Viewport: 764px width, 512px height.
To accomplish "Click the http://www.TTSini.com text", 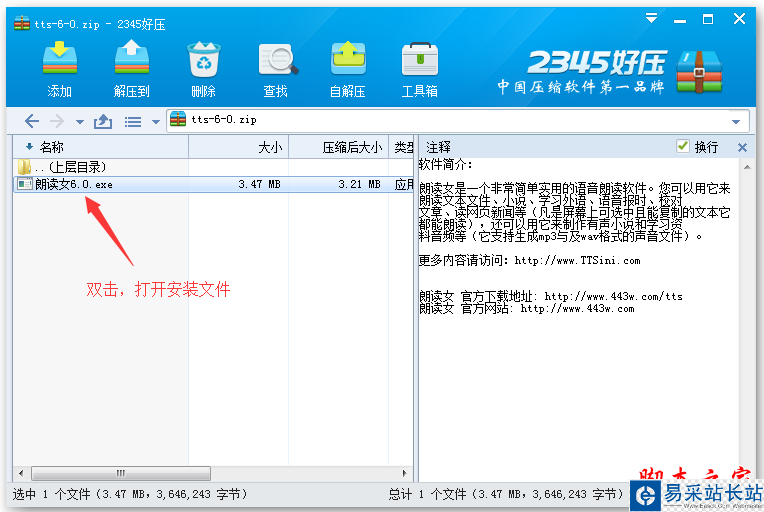I will click(577, 261).
